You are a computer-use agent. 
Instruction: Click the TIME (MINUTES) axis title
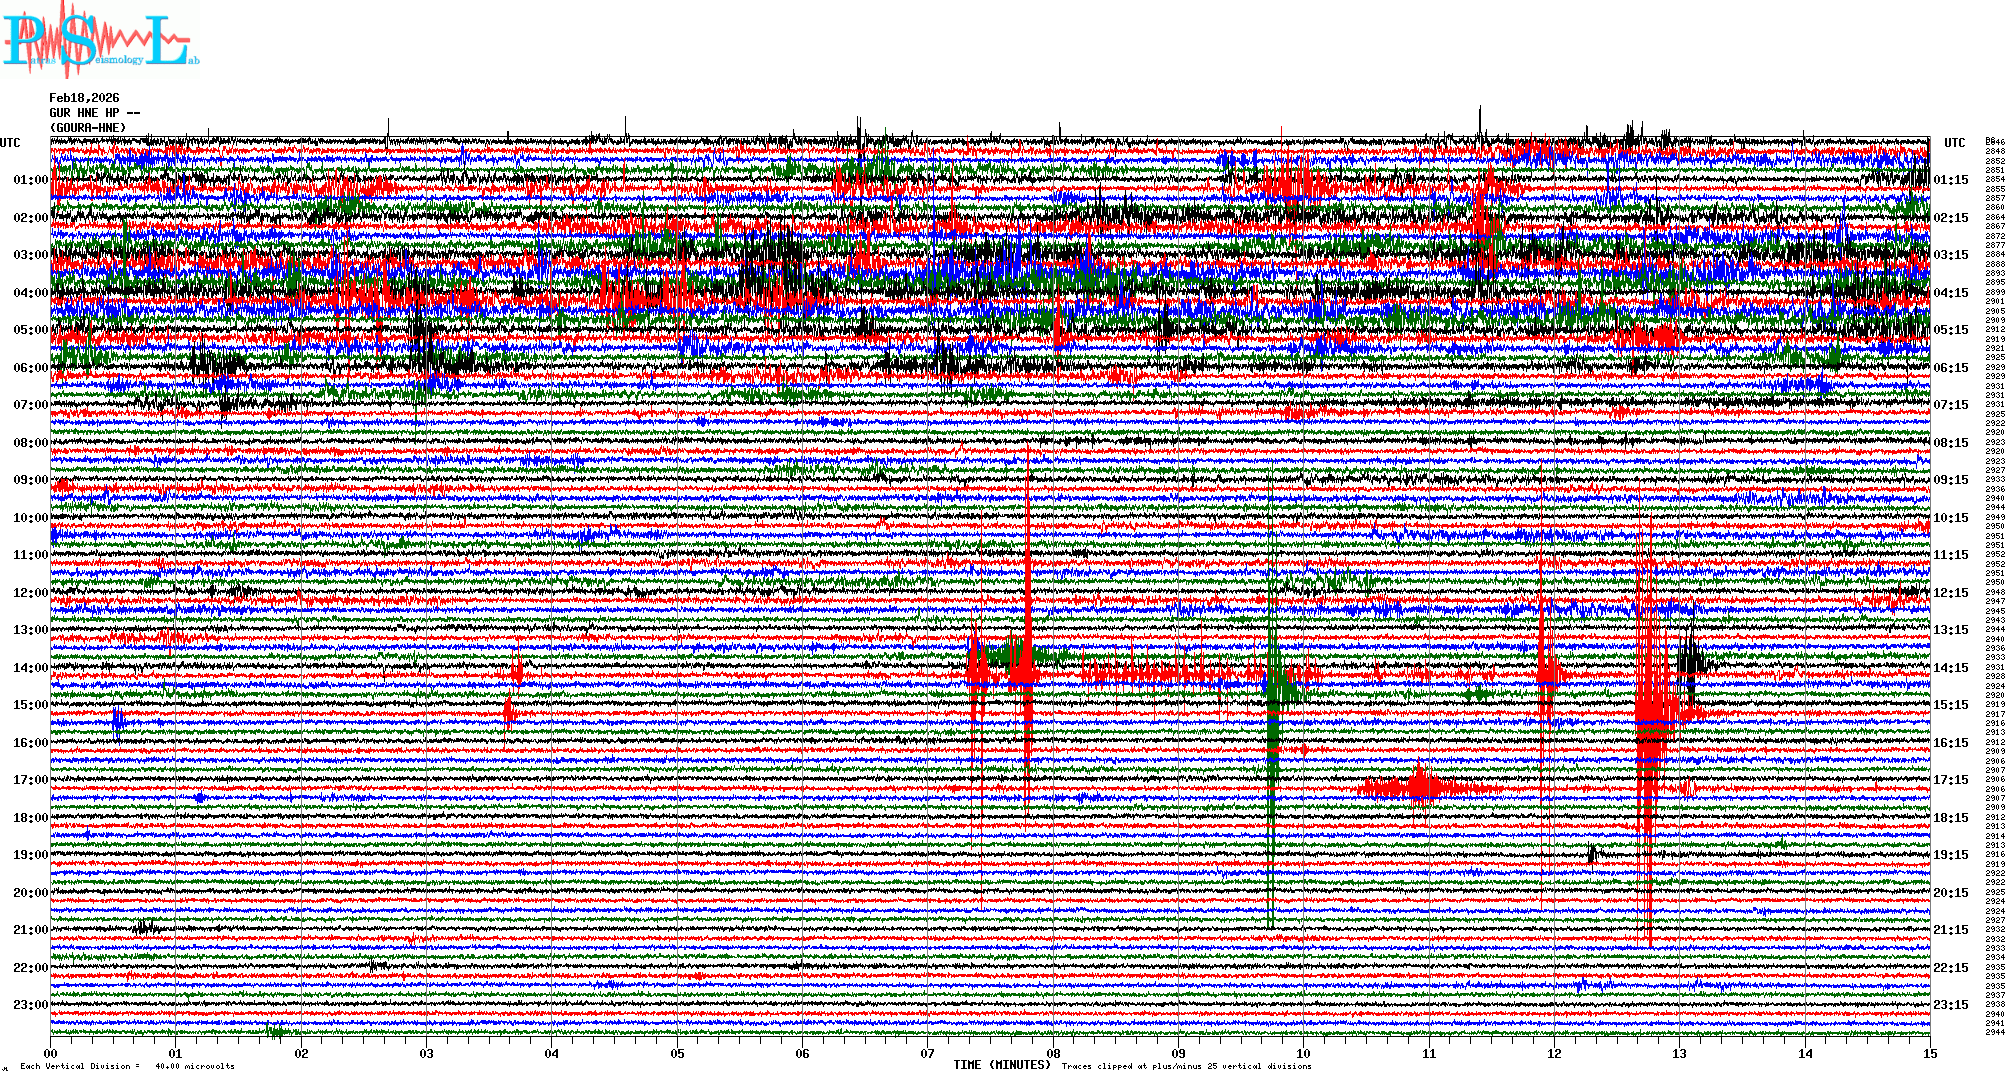pyautogui.click(x=1002, y=1065)
